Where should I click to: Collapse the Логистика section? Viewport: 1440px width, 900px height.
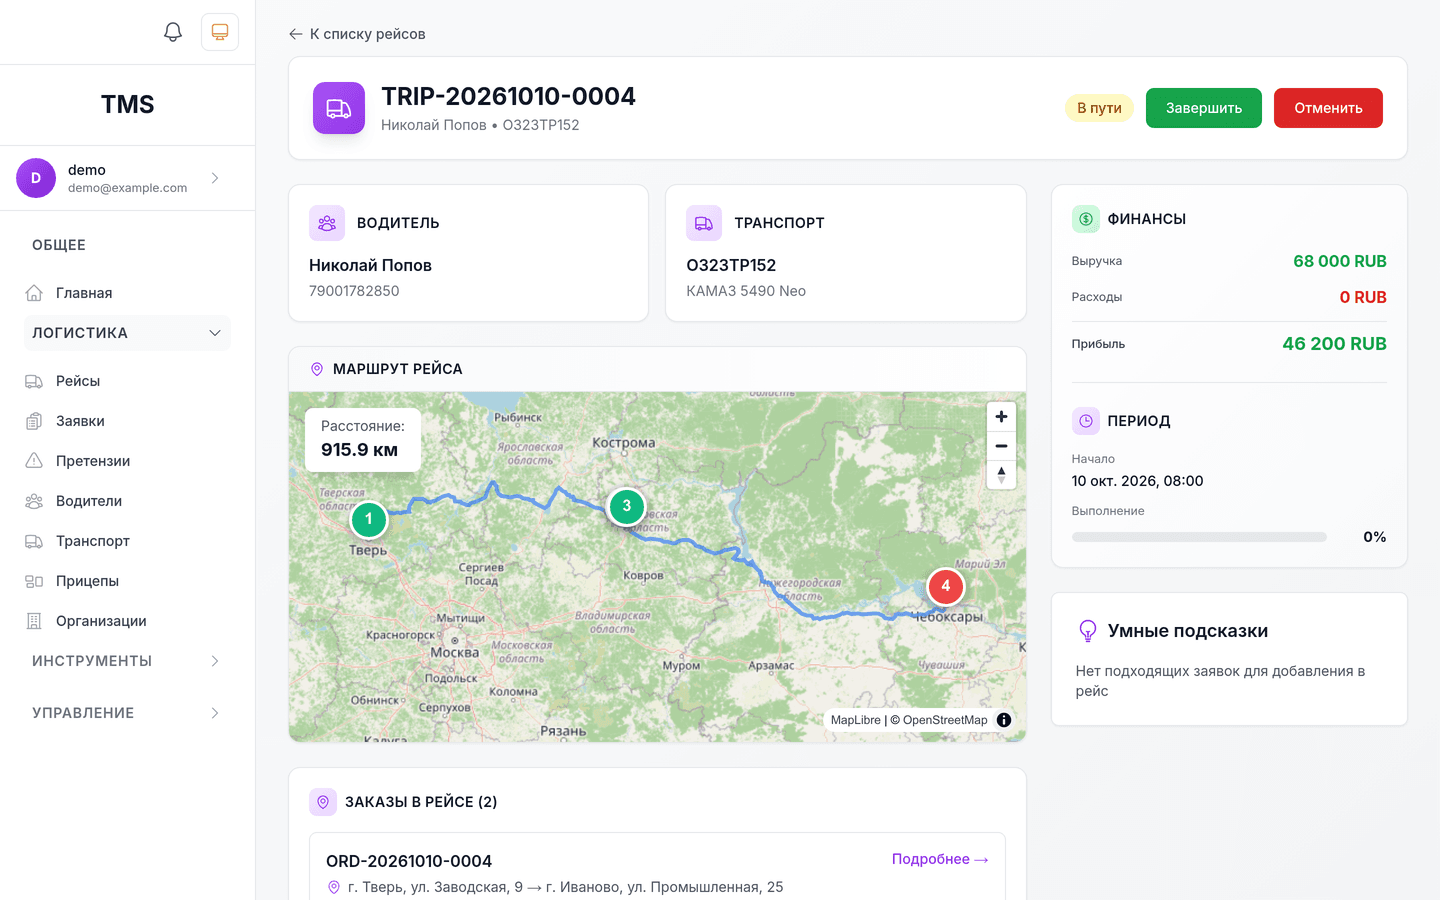(127, 333)
